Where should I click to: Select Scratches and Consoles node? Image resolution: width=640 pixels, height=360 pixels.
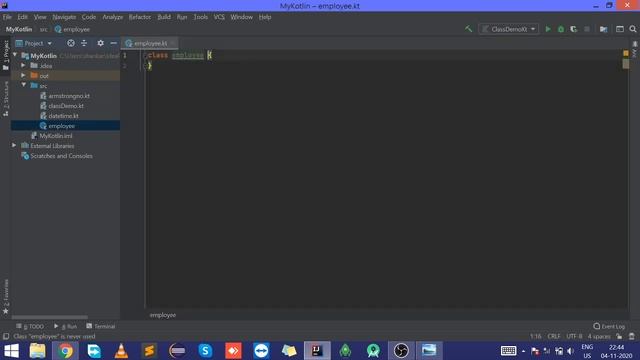[61, 156]
